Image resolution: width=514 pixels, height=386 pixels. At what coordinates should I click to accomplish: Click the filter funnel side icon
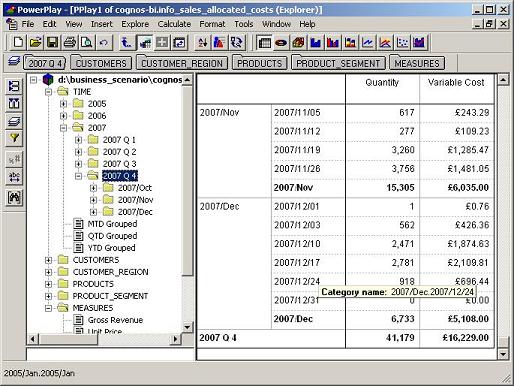(14, 138)
